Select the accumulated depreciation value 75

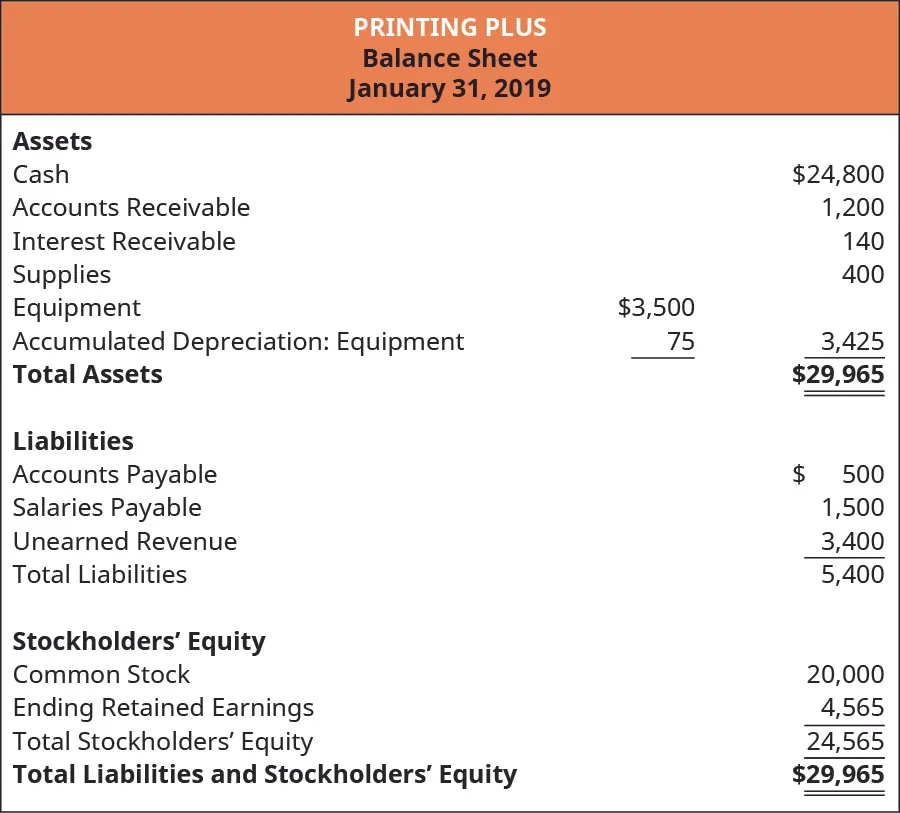click(681, 341)
